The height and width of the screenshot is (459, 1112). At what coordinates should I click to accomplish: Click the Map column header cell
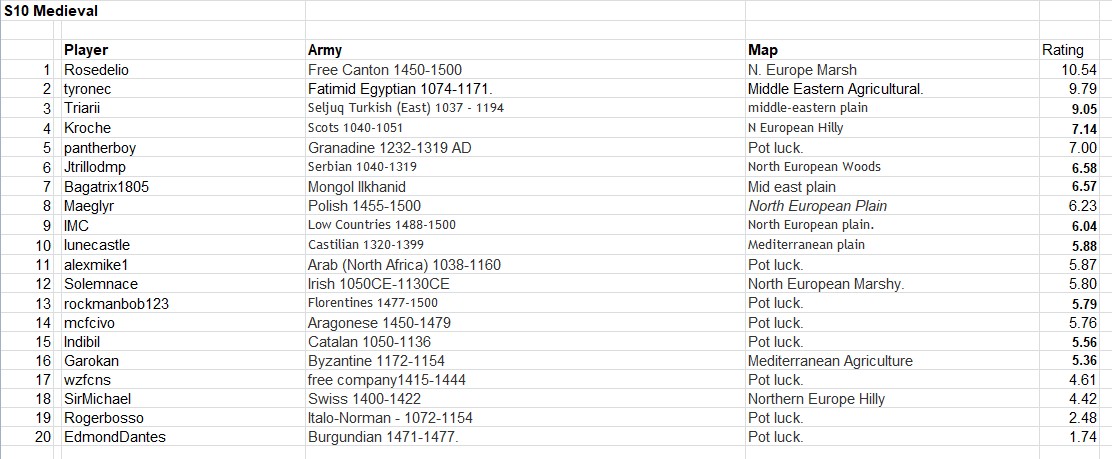point(763,50)
